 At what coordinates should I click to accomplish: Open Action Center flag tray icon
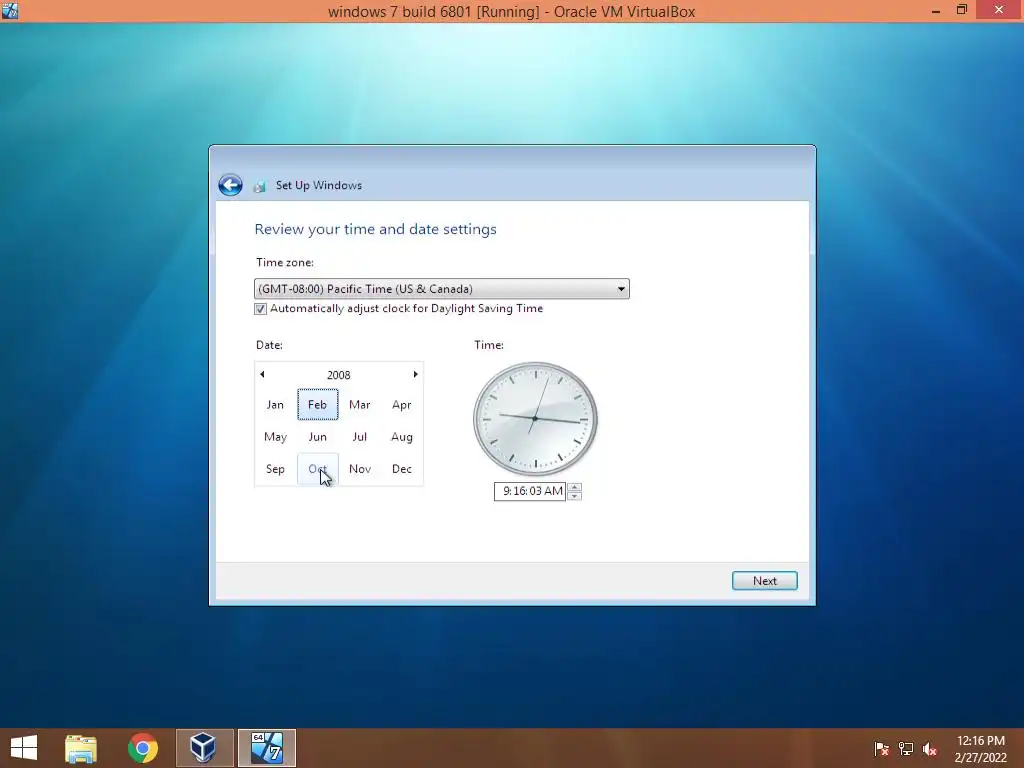[x=881, y=749]
